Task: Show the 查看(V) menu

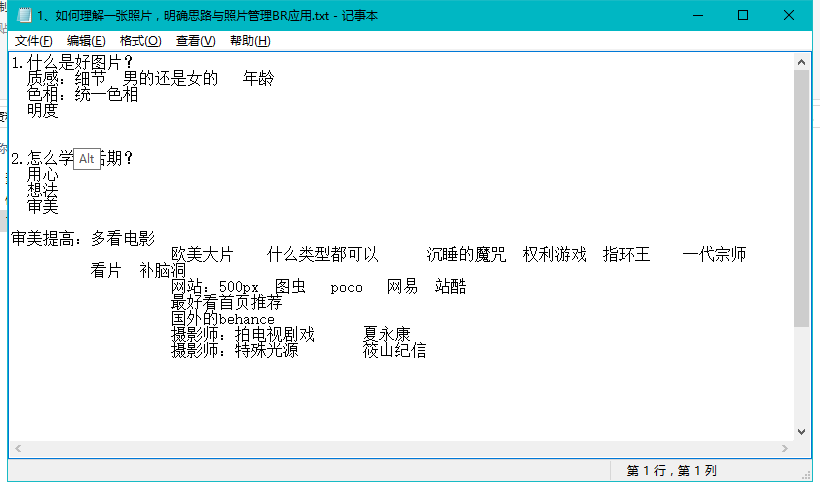Action: pyautogui.click(x=195, y=40)
